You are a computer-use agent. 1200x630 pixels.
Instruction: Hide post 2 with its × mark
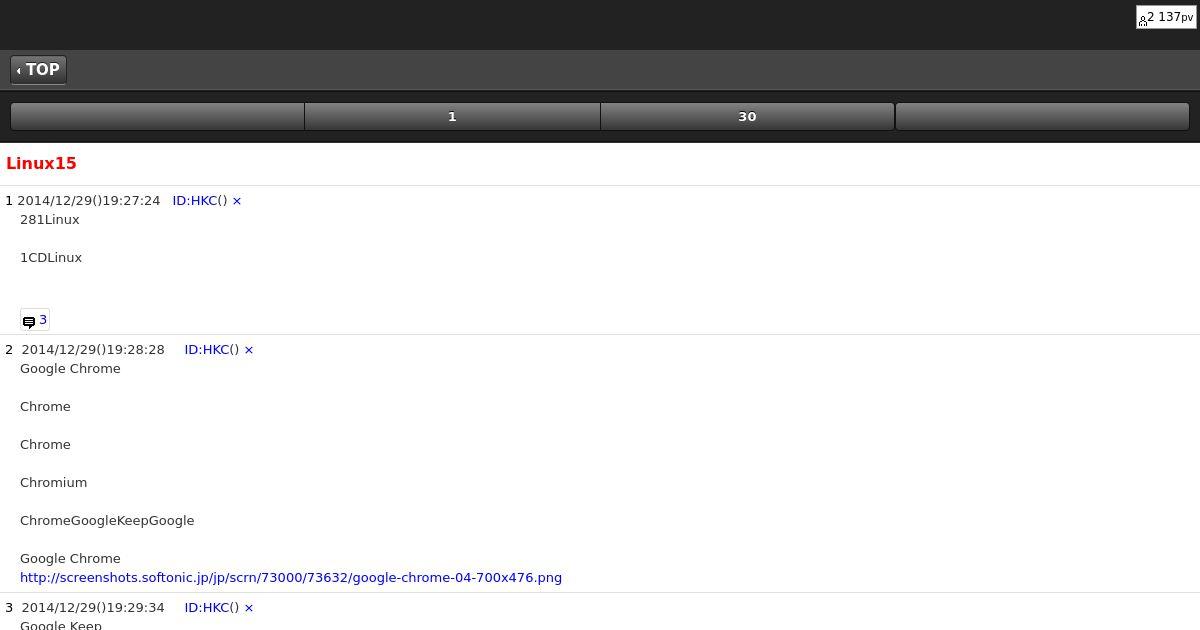pos(249,350)
